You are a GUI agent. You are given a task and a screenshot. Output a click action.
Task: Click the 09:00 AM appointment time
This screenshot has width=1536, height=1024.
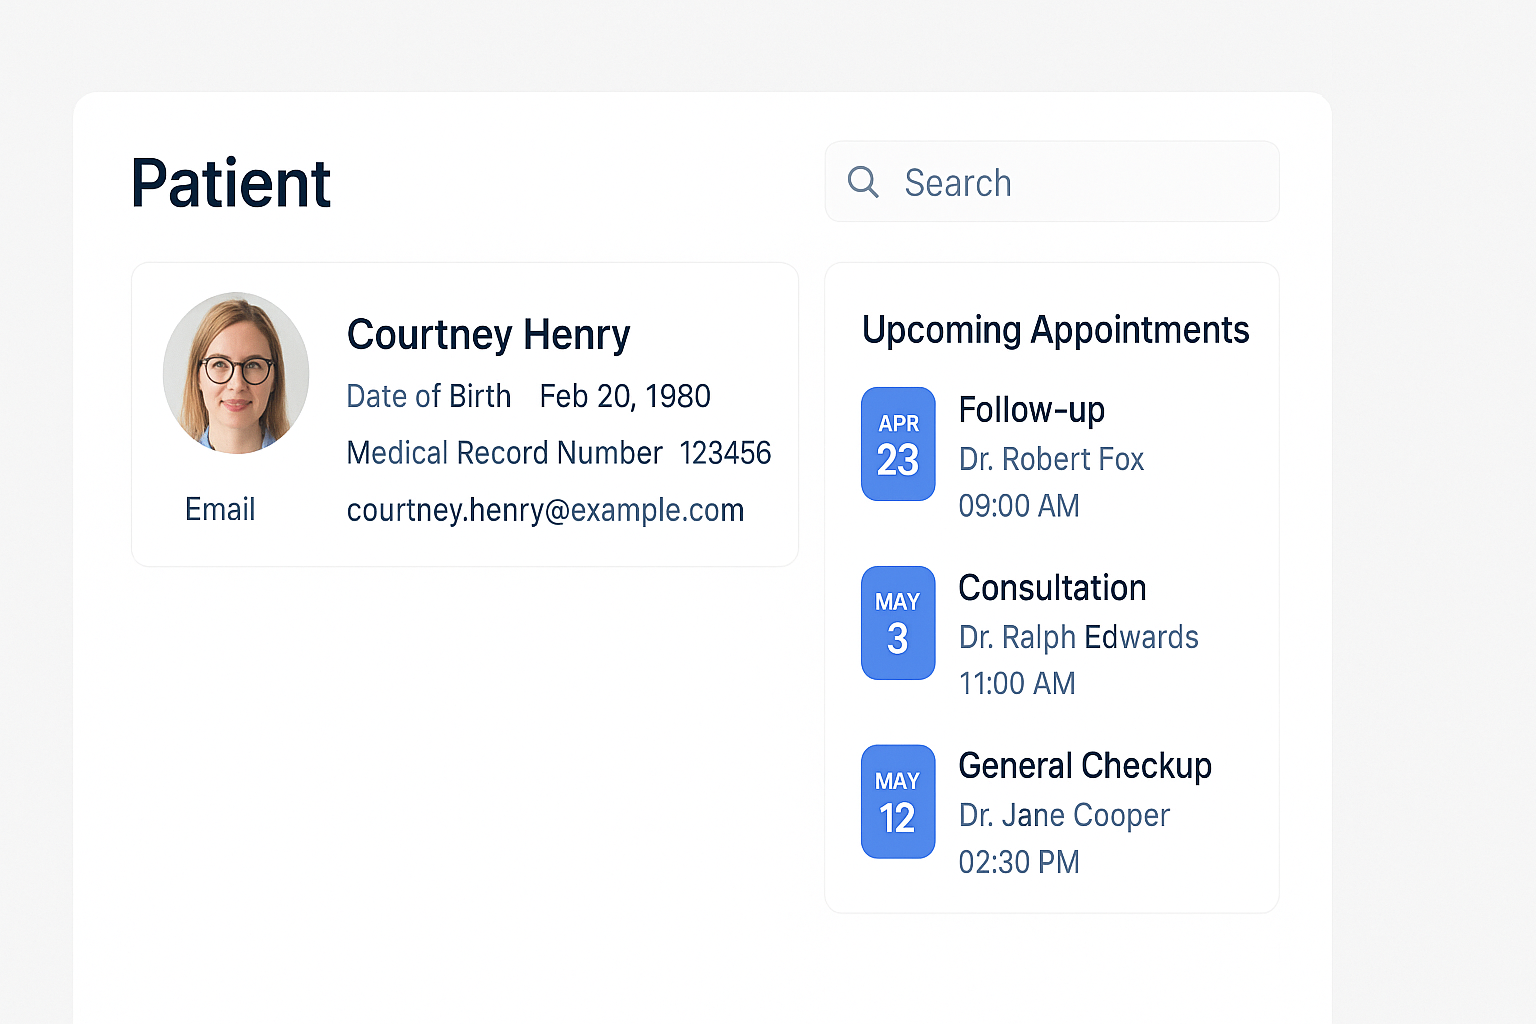coord(1019,506)
